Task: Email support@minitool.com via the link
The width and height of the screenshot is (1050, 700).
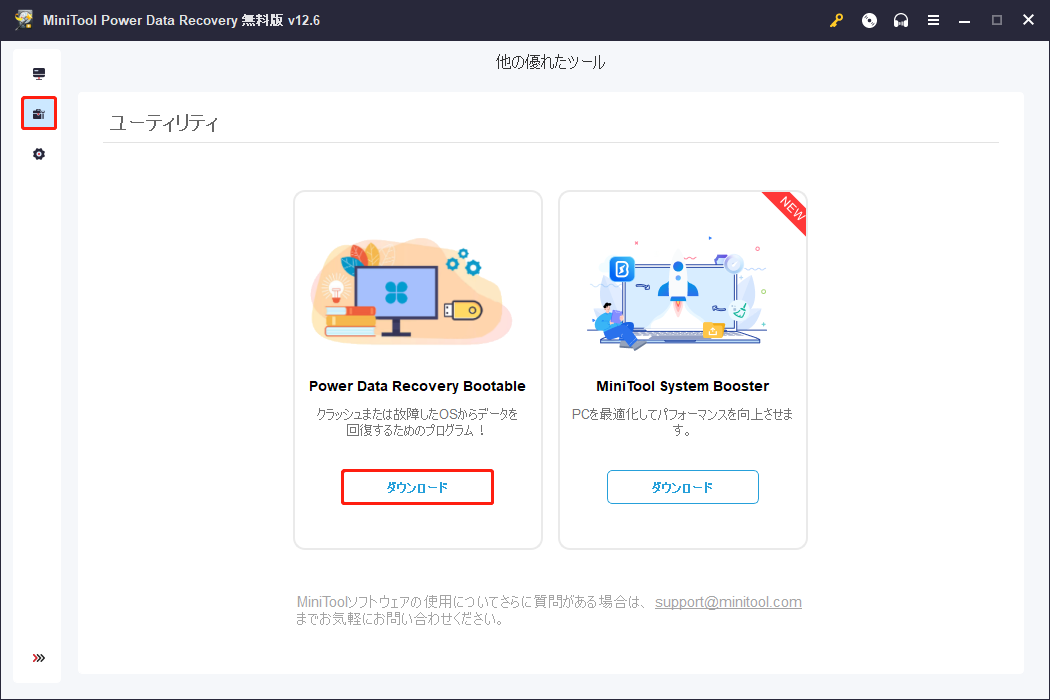Action: (728, 601)
